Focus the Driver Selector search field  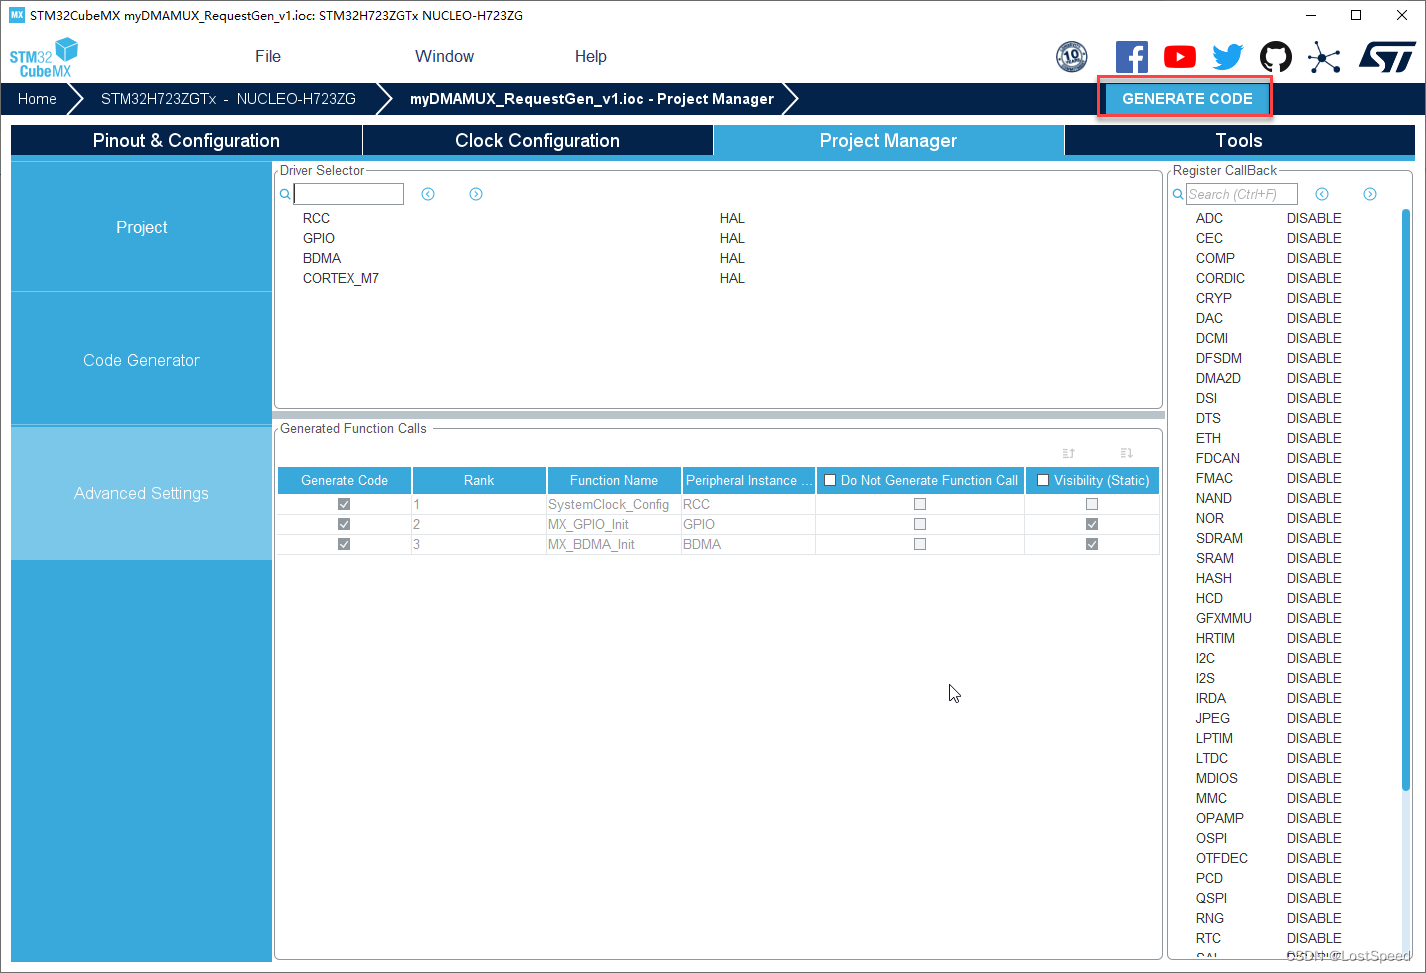point(349,194)
